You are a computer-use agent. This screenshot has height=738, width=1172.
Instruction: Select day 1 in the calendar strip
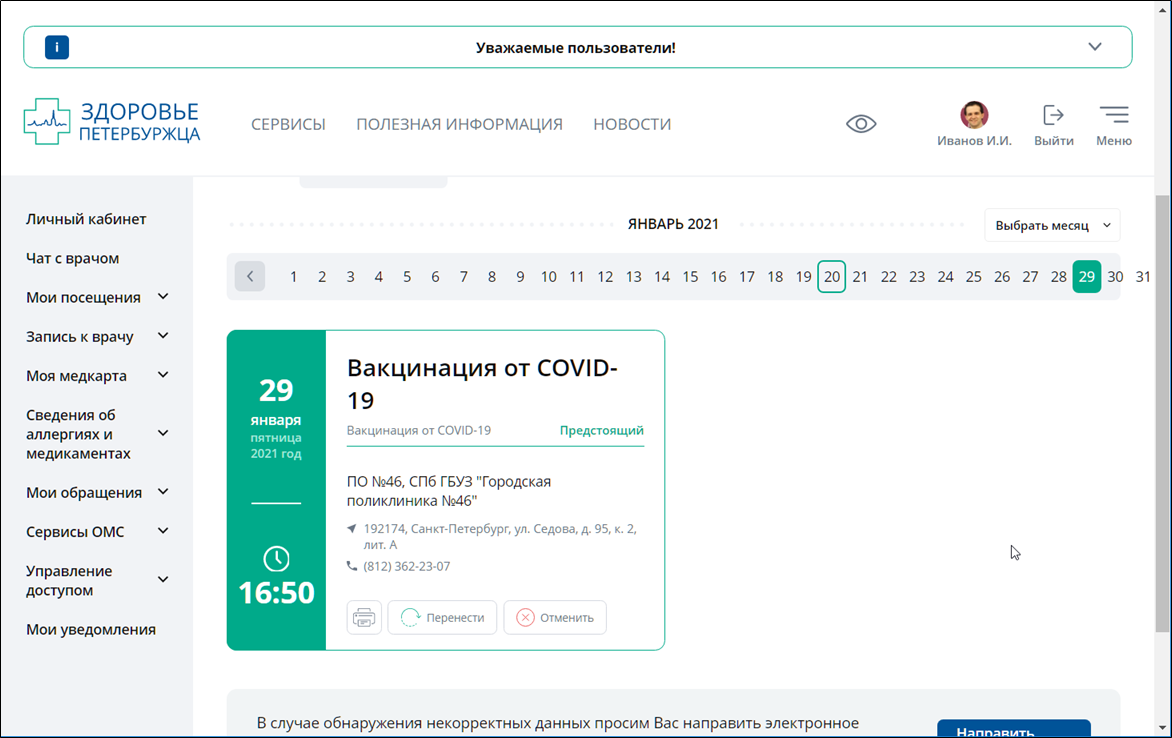(x=294, y=277)
